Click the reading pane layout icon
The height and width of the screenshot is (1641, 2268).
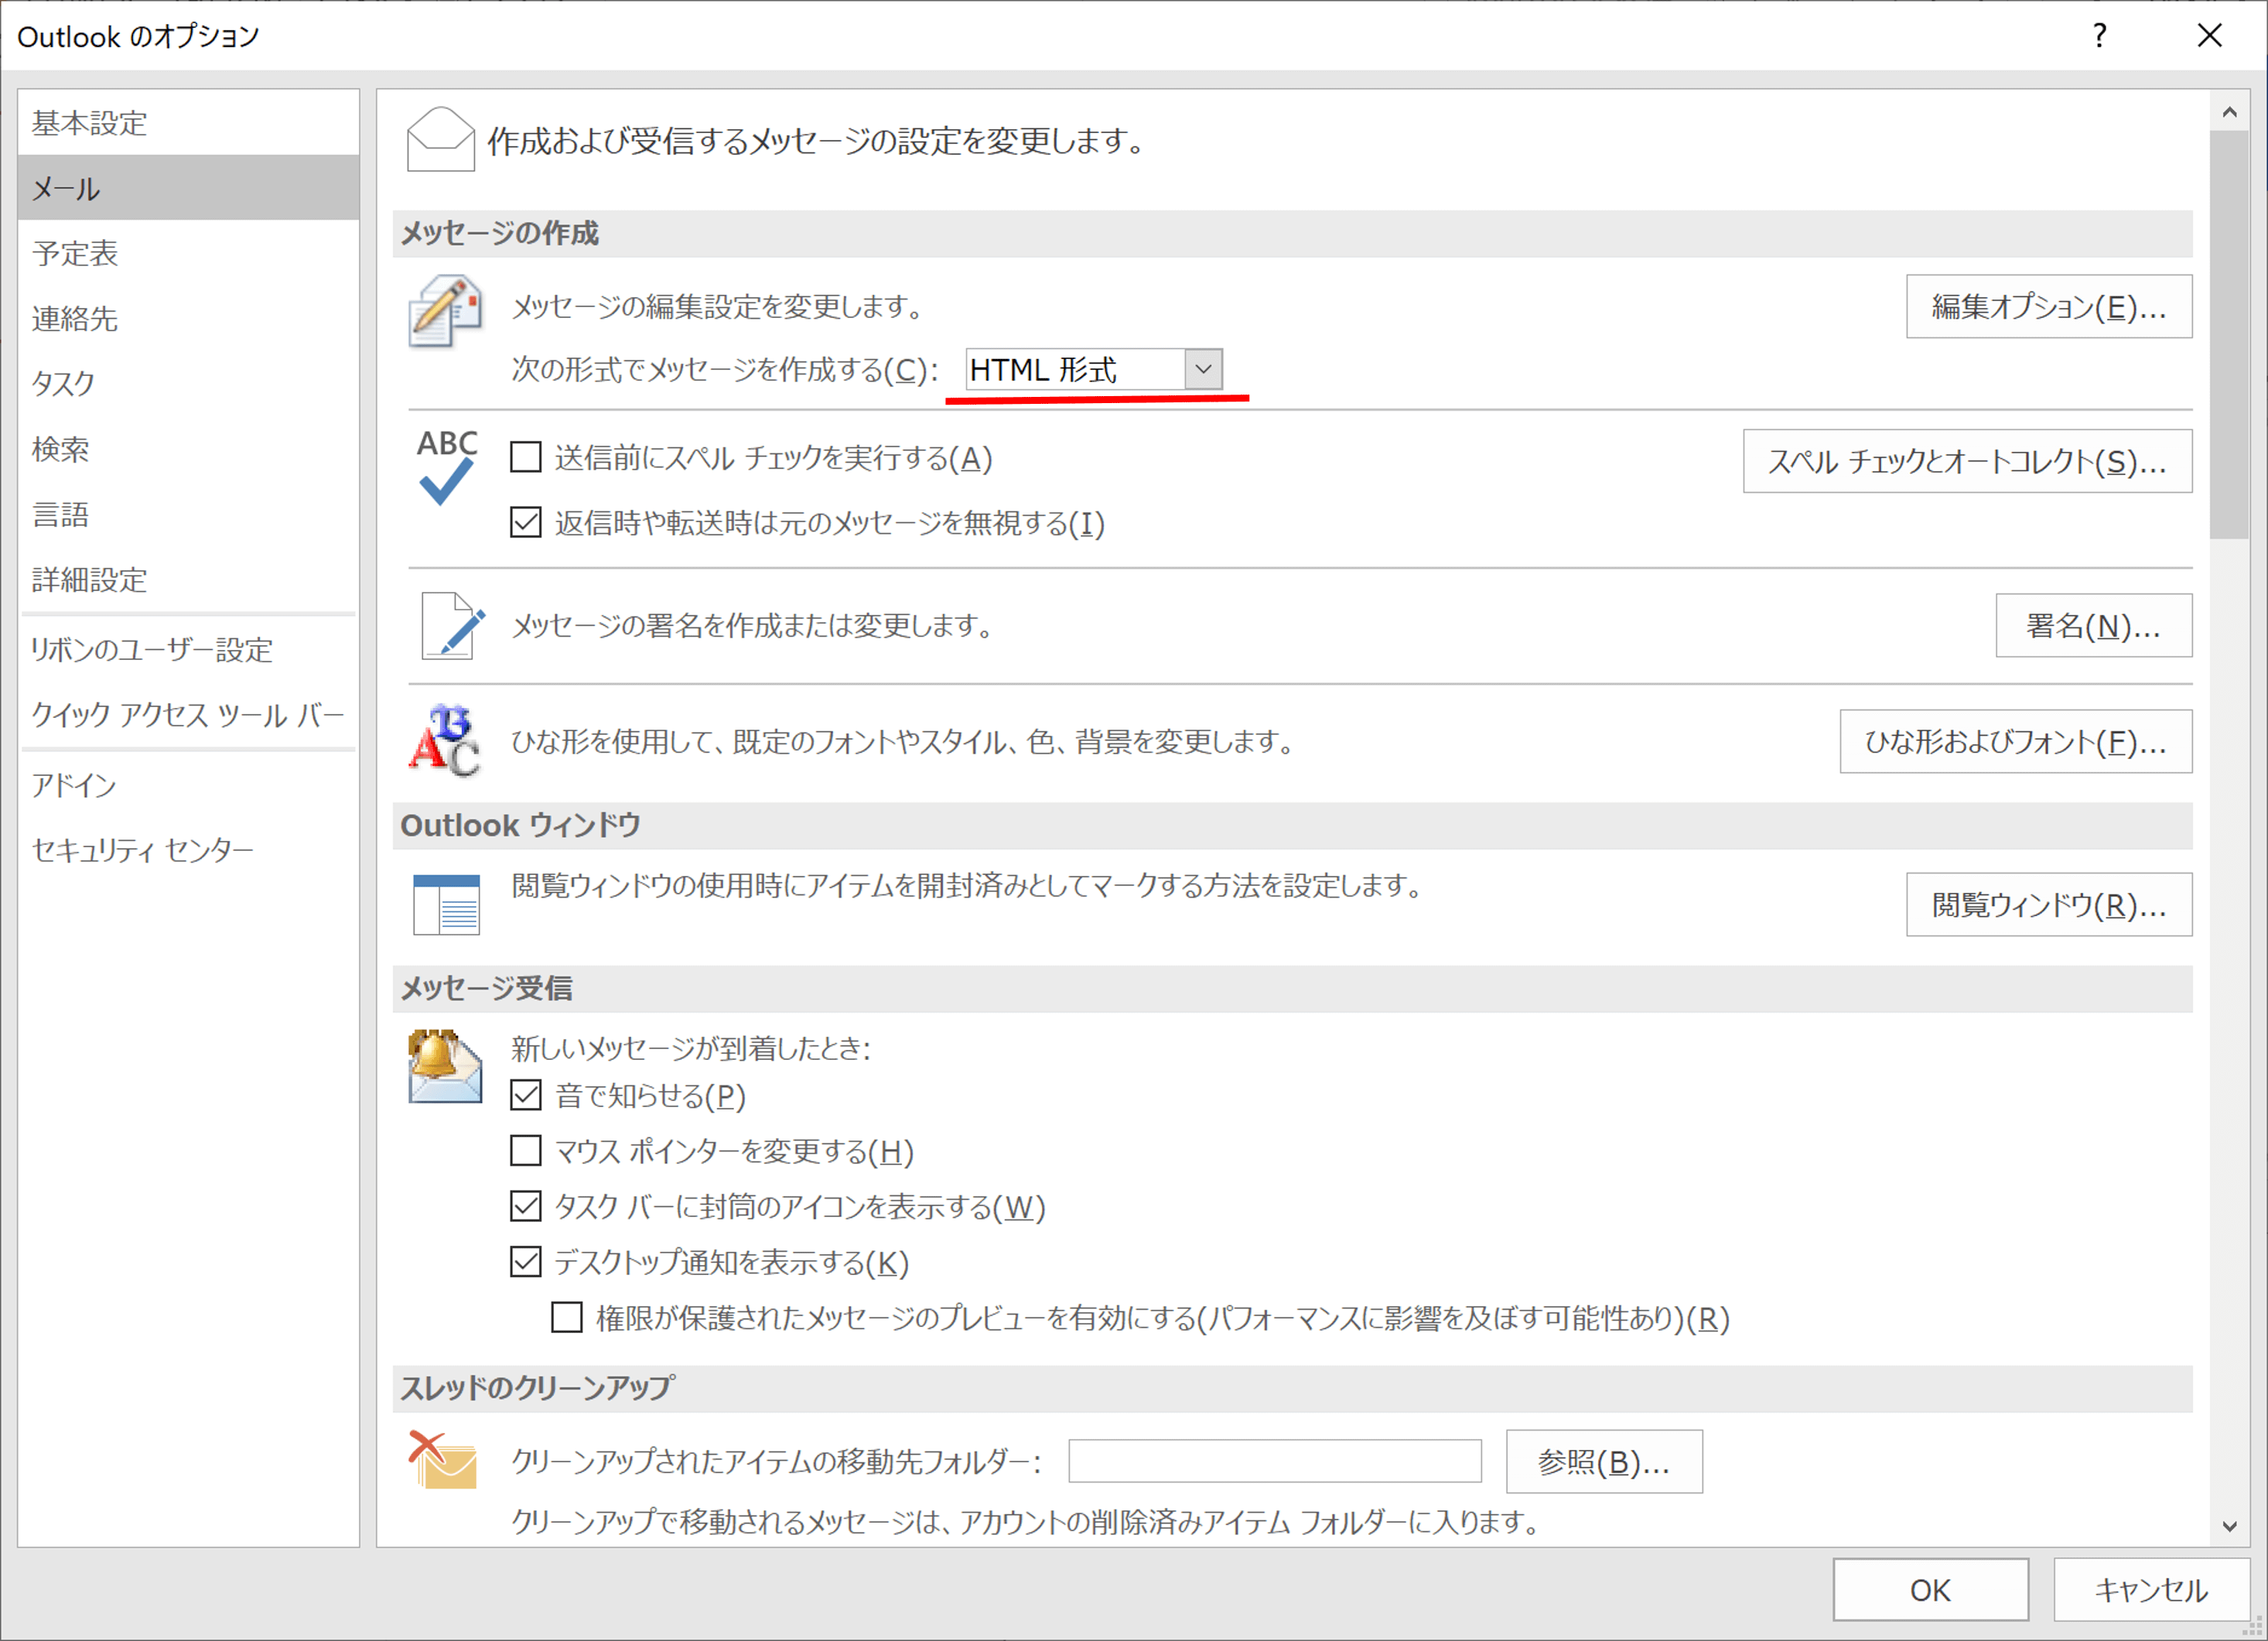click(446, 905)
